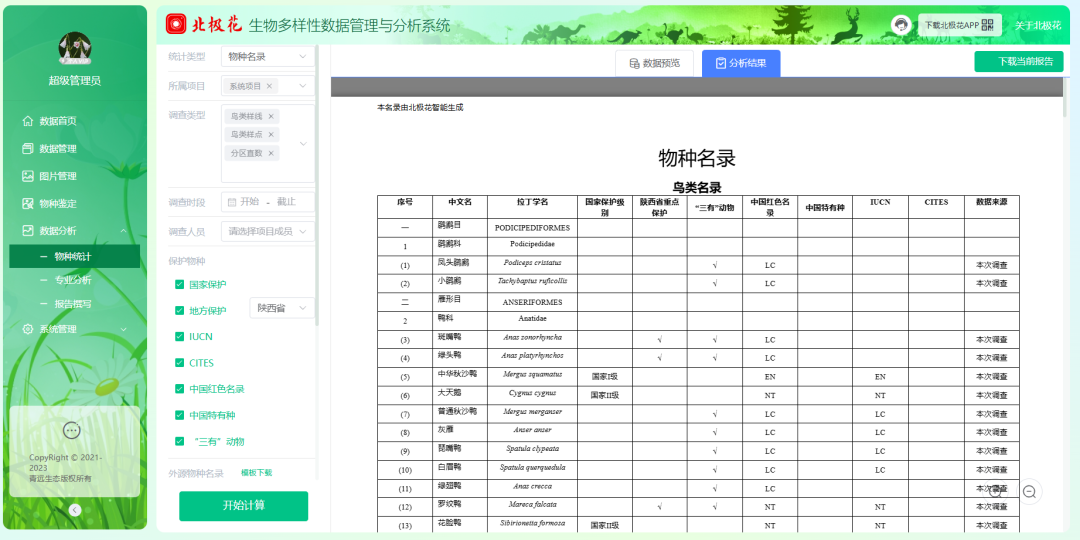The height and width of the screenshot is (540, 1080).
Task: Click the 数据管理 sidebar icon
Action: tap(28, 148)
